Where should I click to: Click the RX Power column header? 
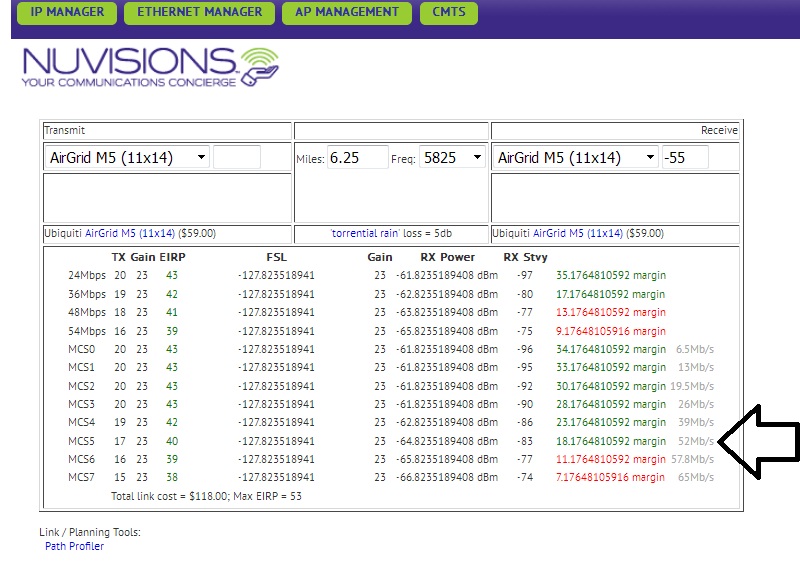click(447, 257)
